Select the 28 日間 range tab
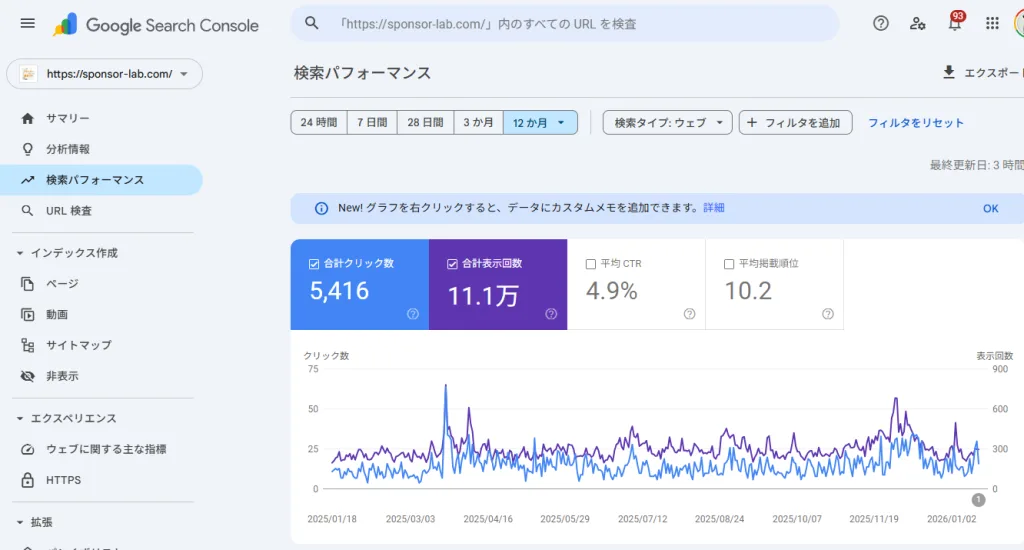The height and width of the screenshot is (550, 1024). point(425,122)
